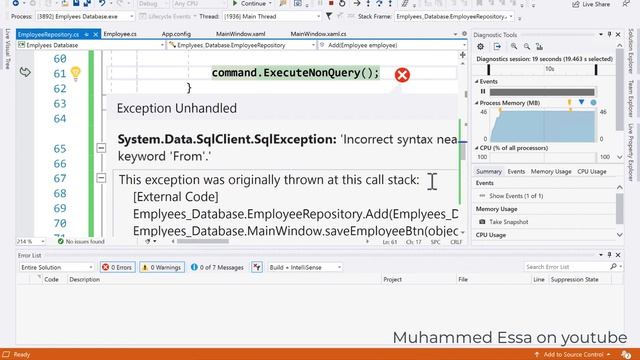Collapse the Events graph section
The width and height of the screenshot is (640, 360).
[476, 81]
